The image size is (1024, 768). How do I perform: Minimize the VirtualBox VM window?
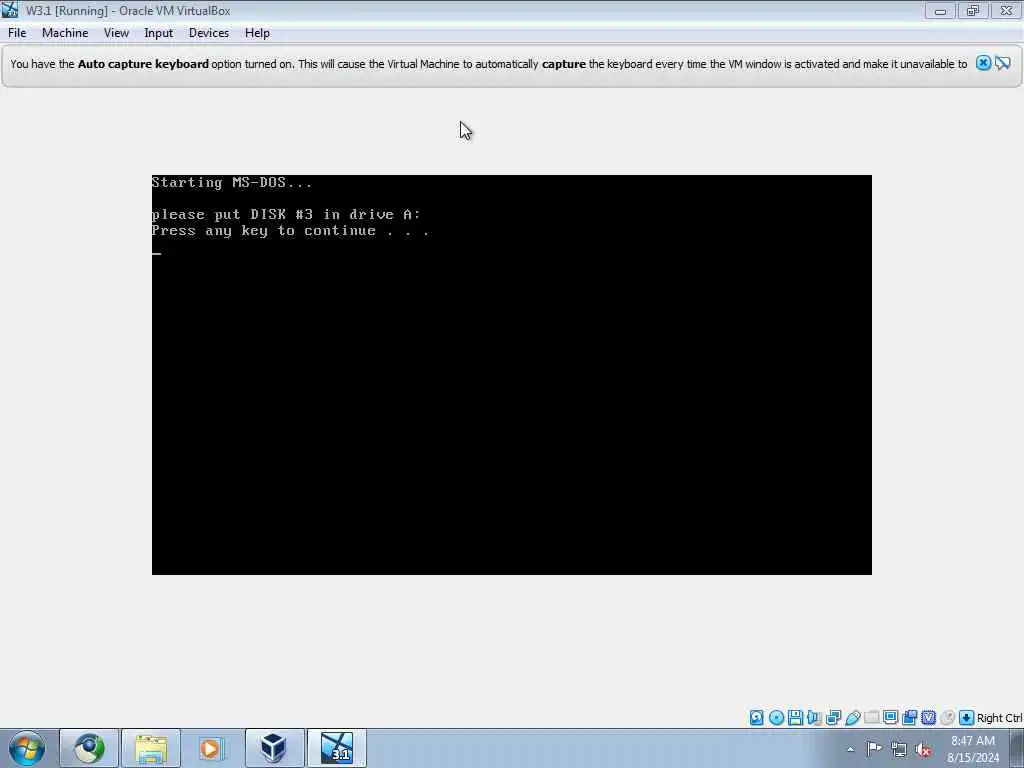[x=940, y=10]
